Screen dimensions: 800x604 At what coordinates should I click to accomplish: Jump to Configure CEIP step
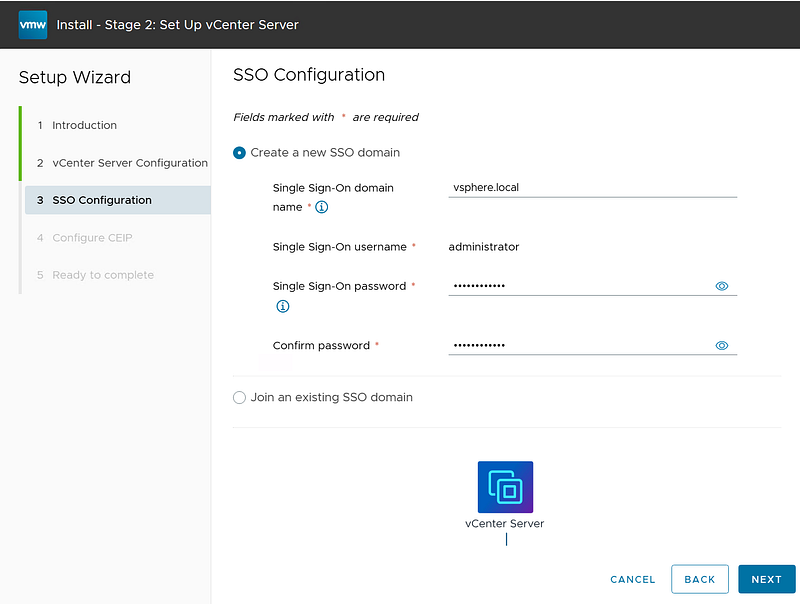click(x=92, y=238)
